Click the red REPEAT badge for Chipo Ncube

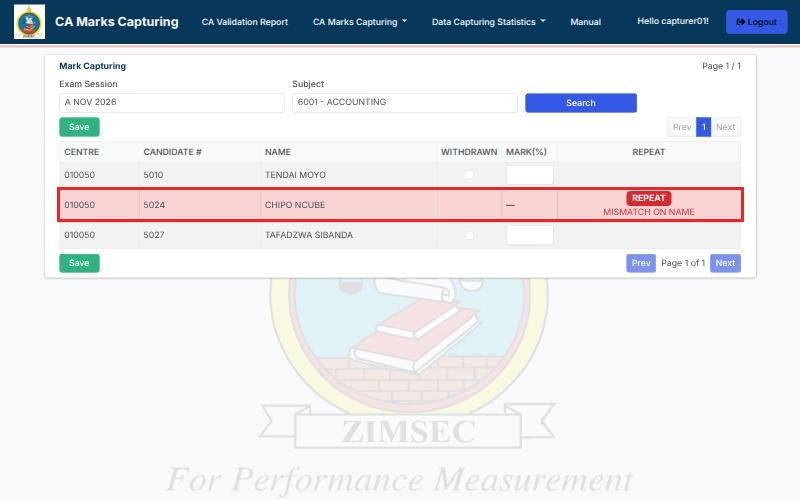click(x=648, y=198)
